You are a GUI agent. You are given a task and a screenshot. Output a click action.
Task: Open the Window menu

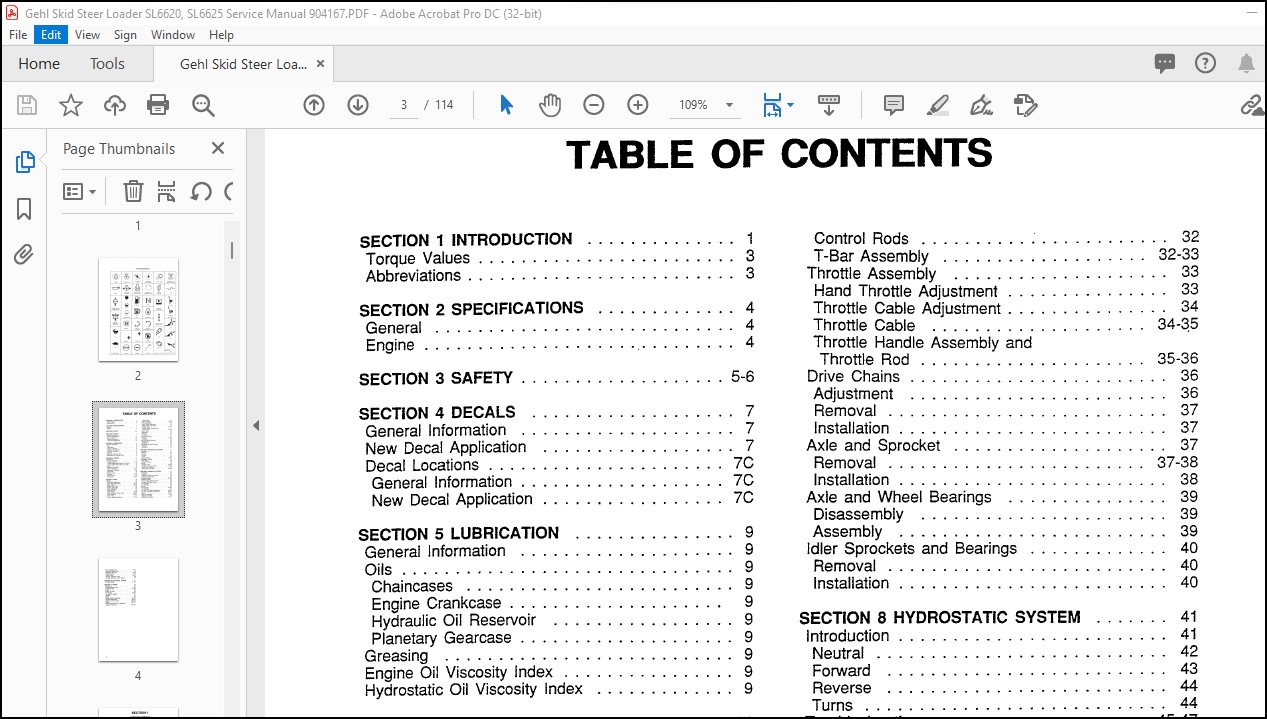(173, 34)
